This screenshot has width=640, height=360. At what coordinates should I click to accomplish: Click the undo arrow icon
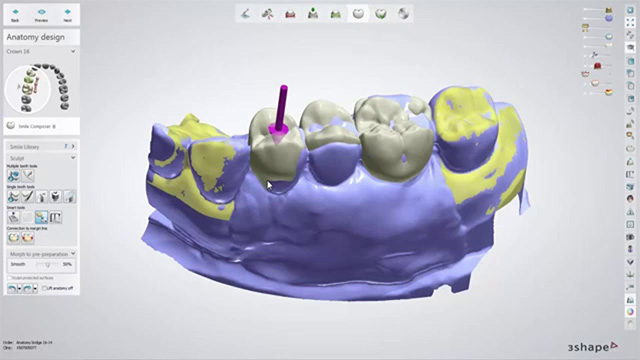point(12,289)
